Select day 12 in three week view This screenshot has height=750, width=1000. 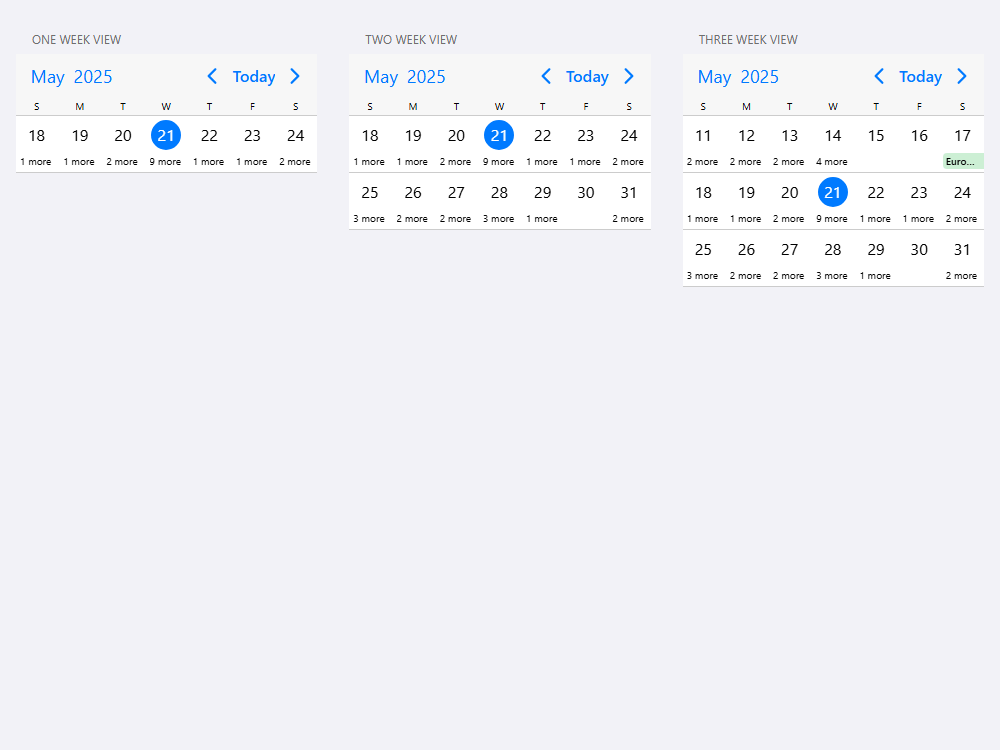pos(746,135)
